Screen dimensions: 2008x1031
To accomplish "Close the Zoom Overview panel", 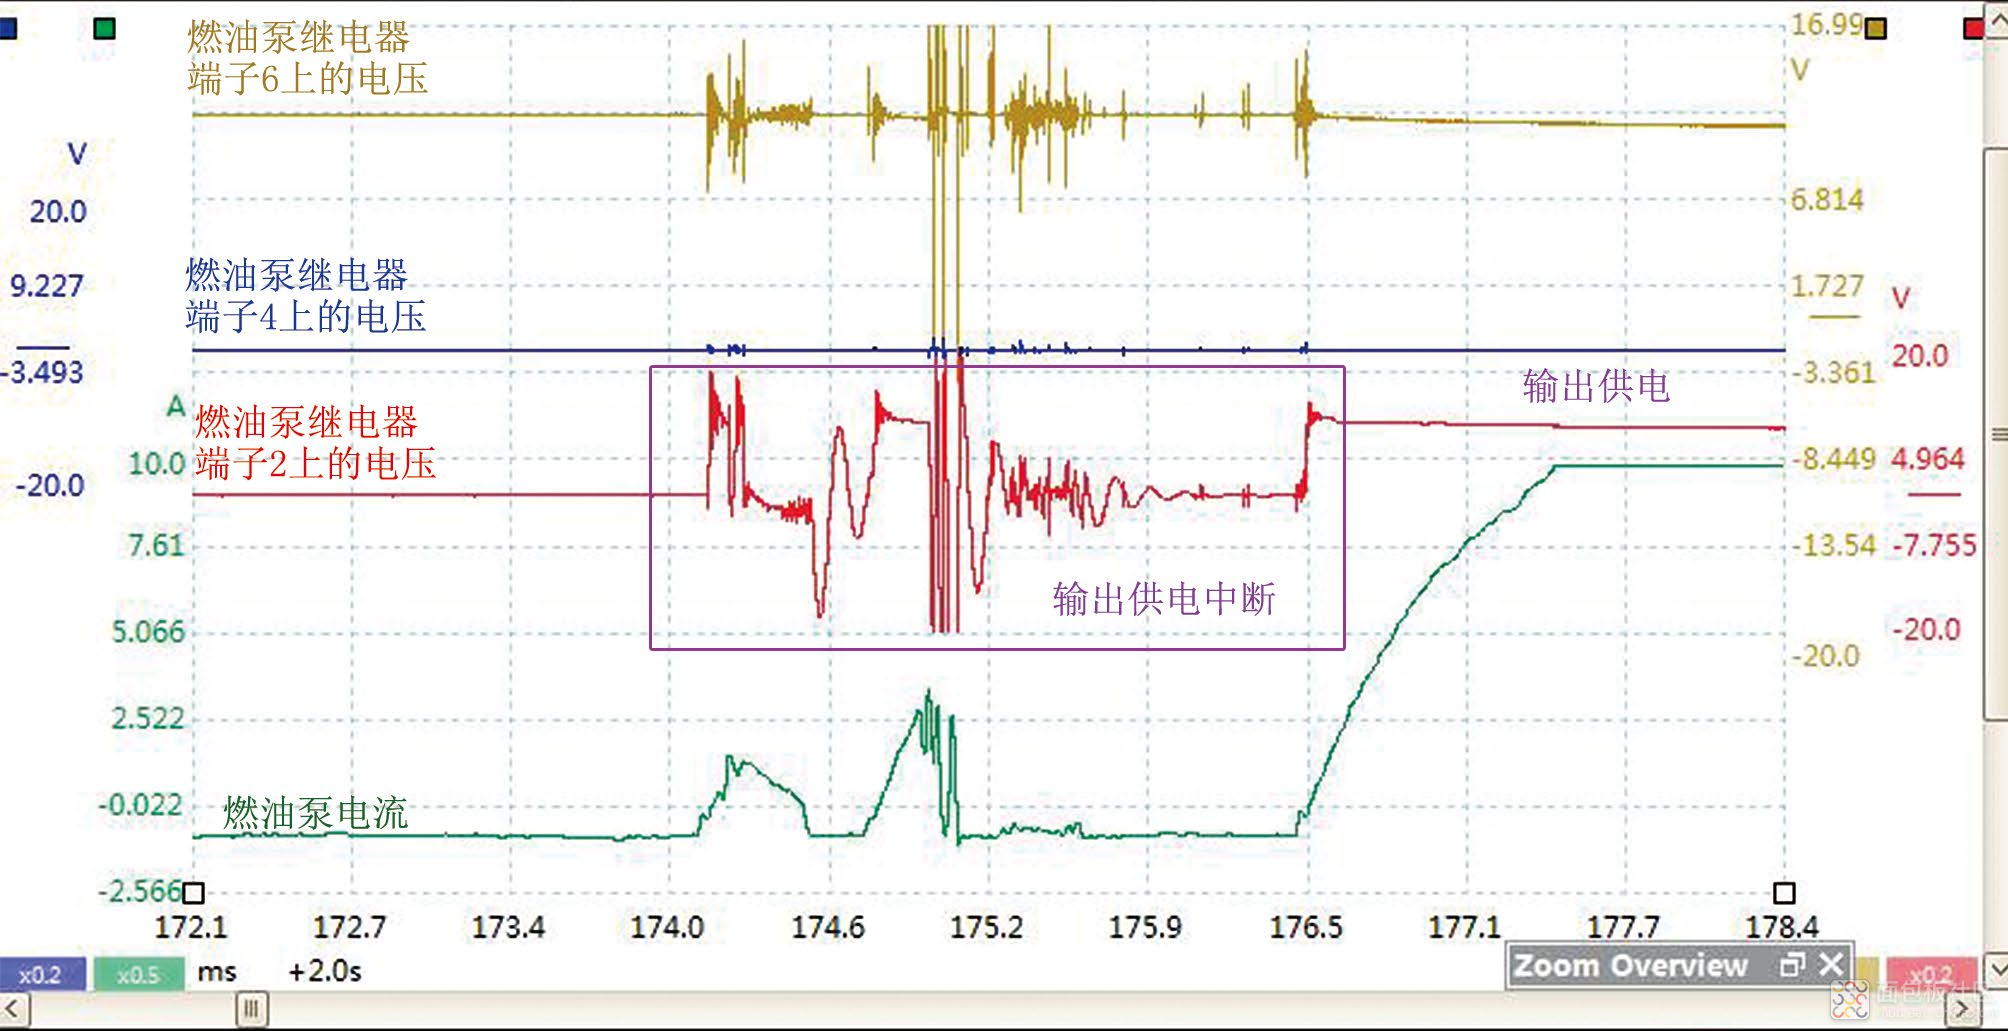I will pos(1831,965).
